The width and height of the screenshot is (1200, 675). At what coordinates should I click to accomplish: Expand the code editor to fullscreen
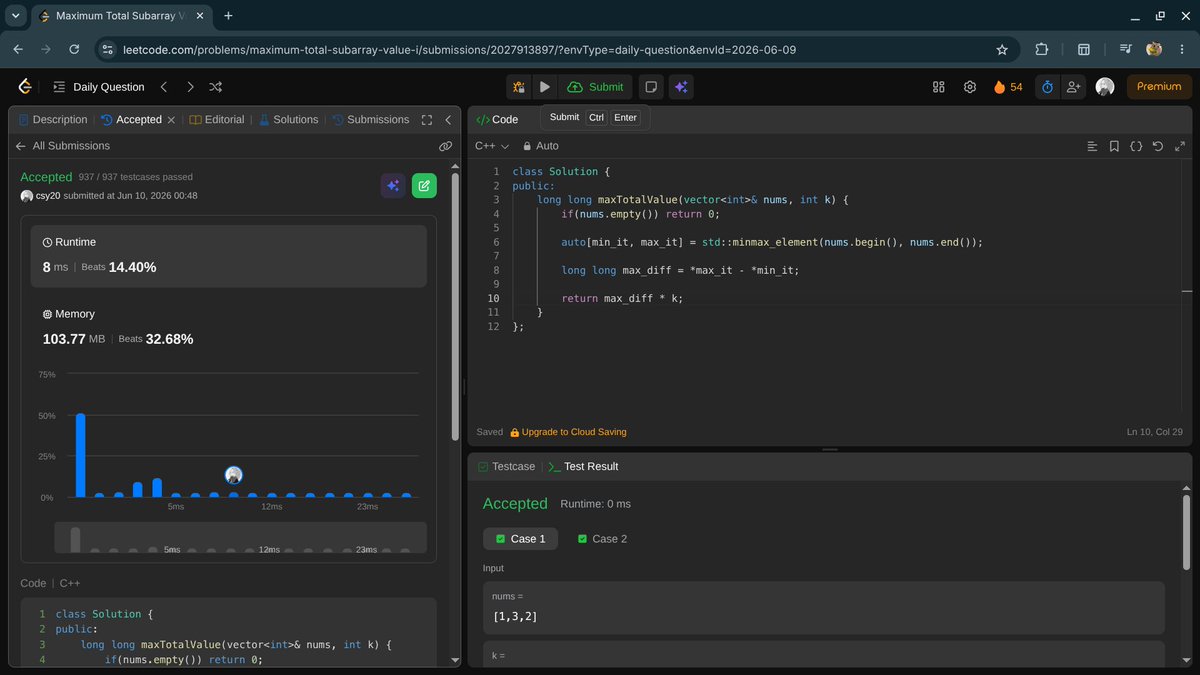click(1180, 146)
